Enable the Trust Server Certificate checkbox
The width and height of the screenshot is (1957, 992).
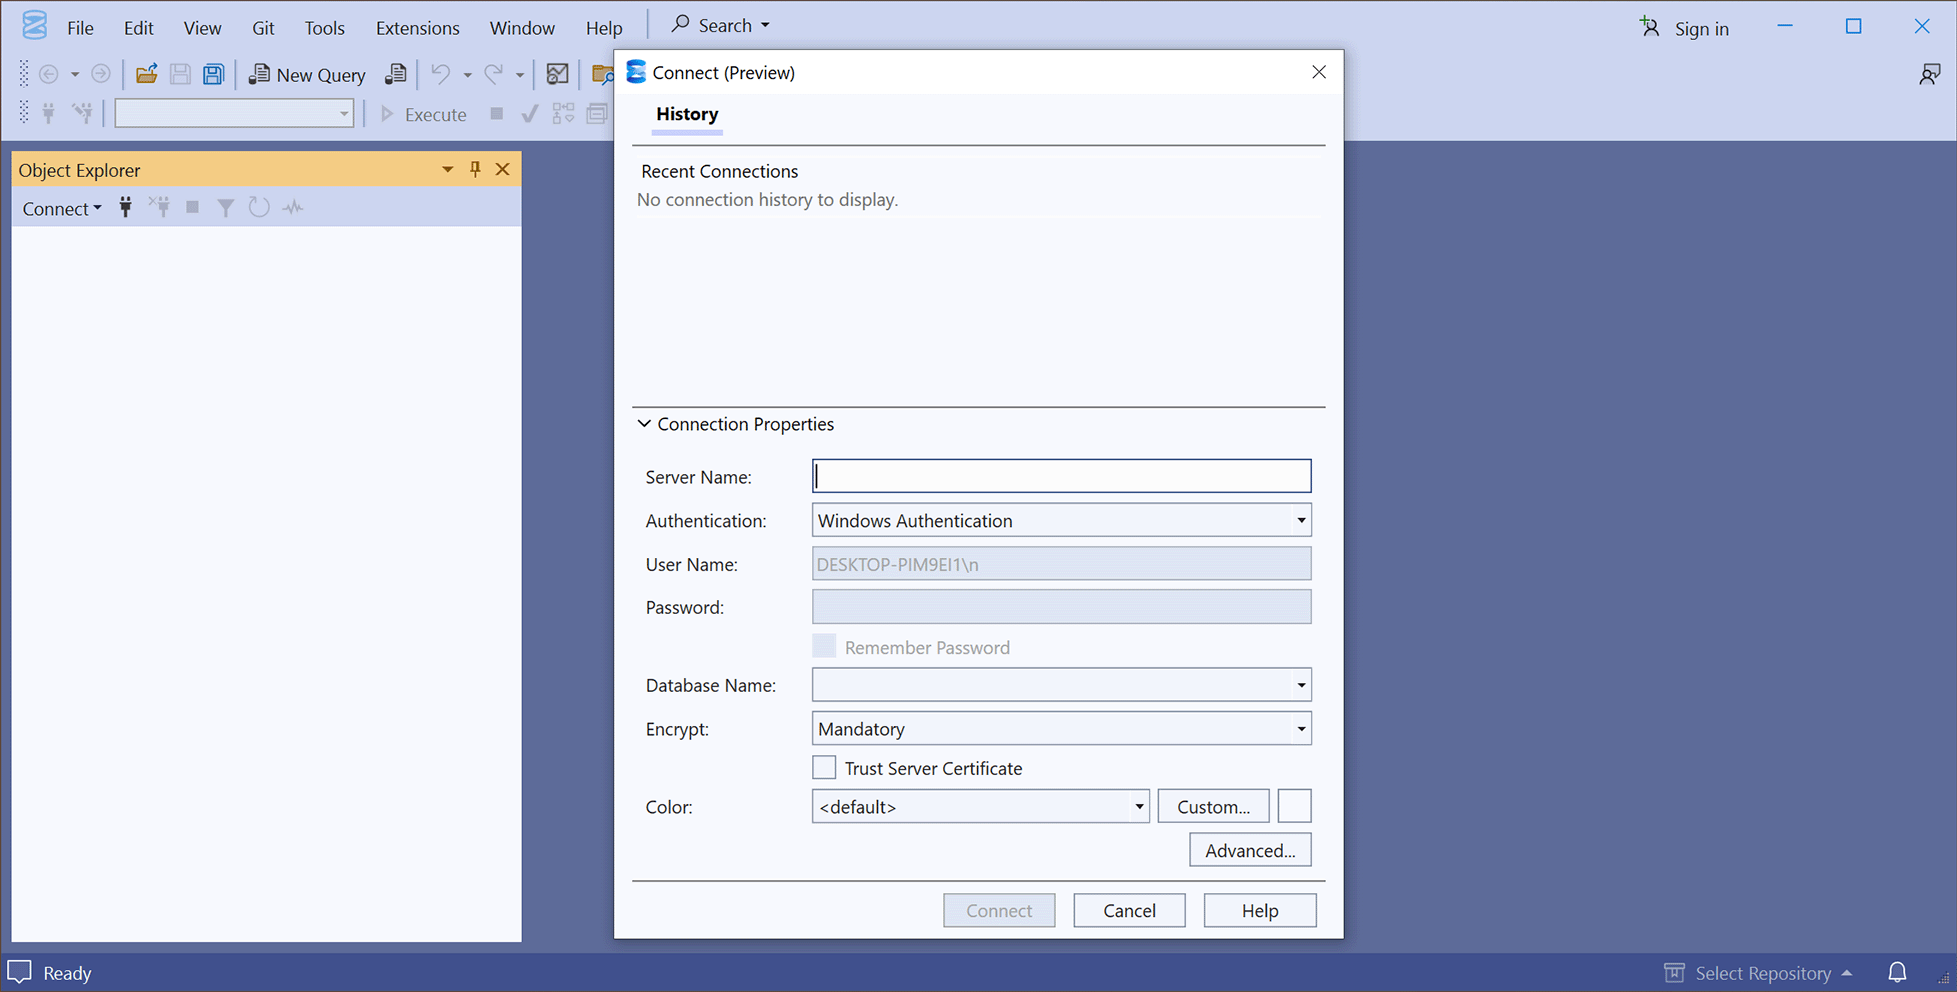(x=824, y=767)
